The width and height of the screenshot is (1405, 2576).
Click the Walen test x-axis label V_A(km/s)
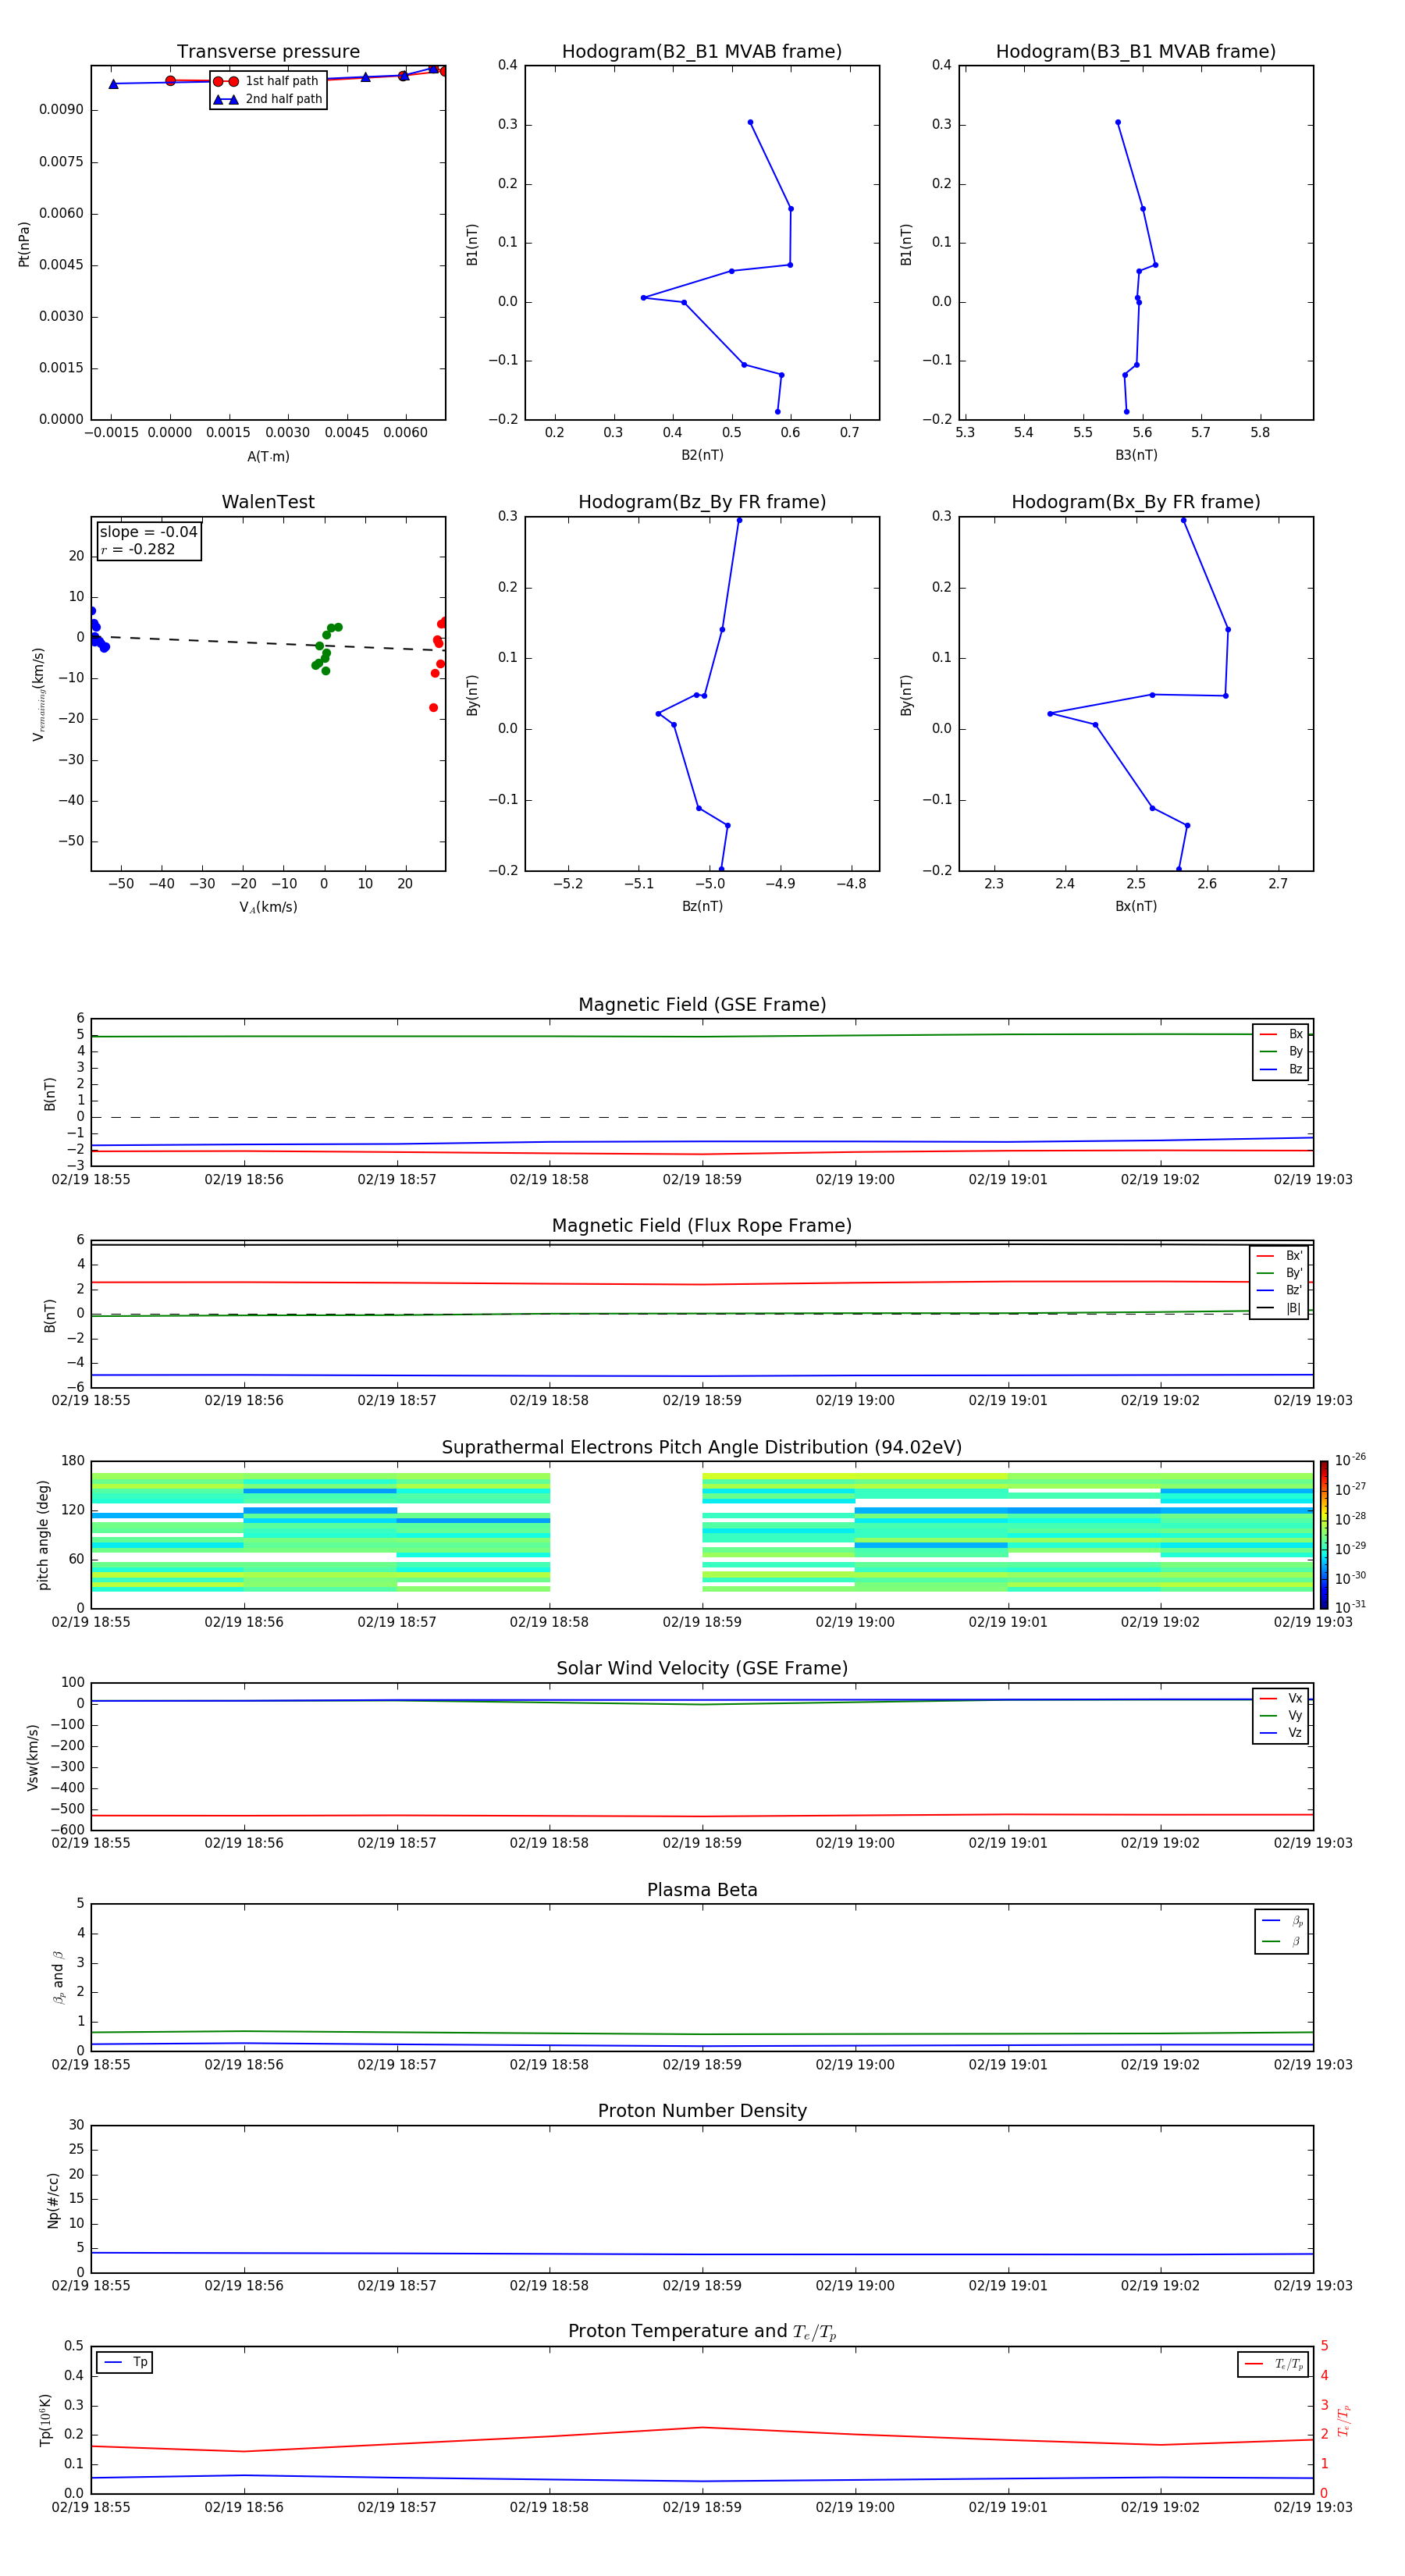(268, 907)
